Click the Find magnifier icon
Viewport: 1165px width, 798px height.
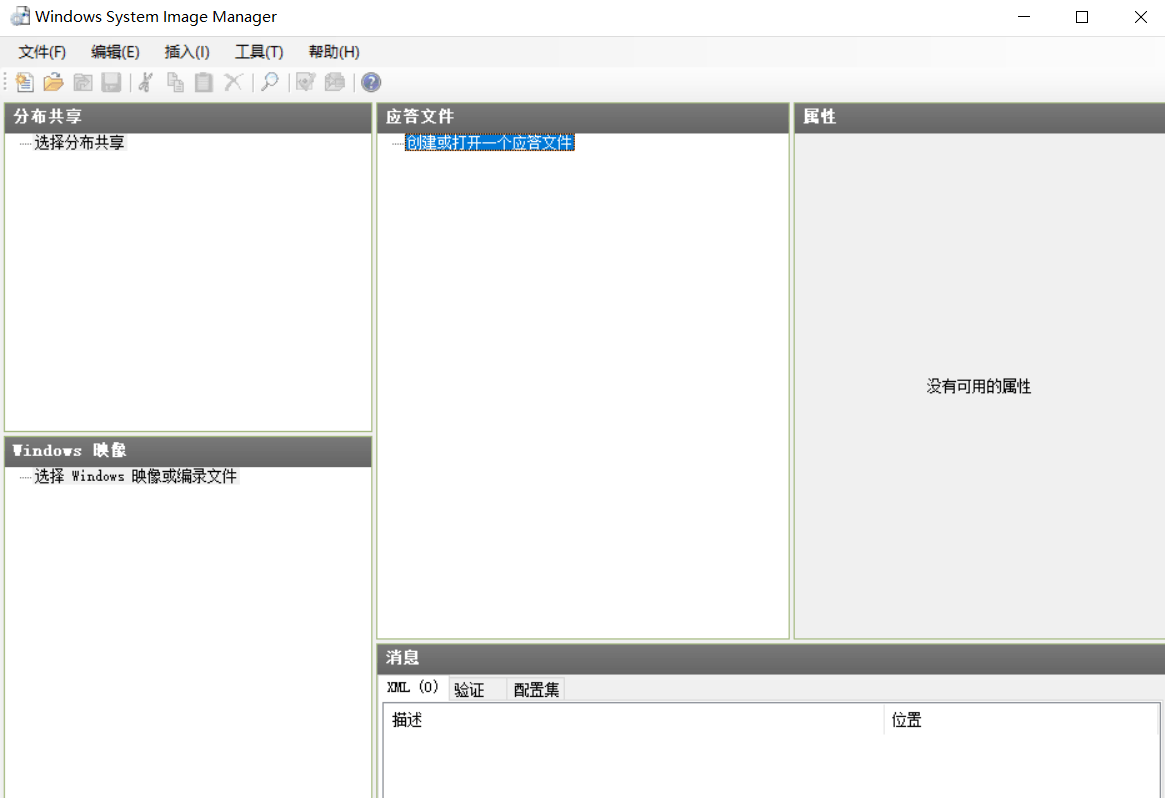[270, 82]
